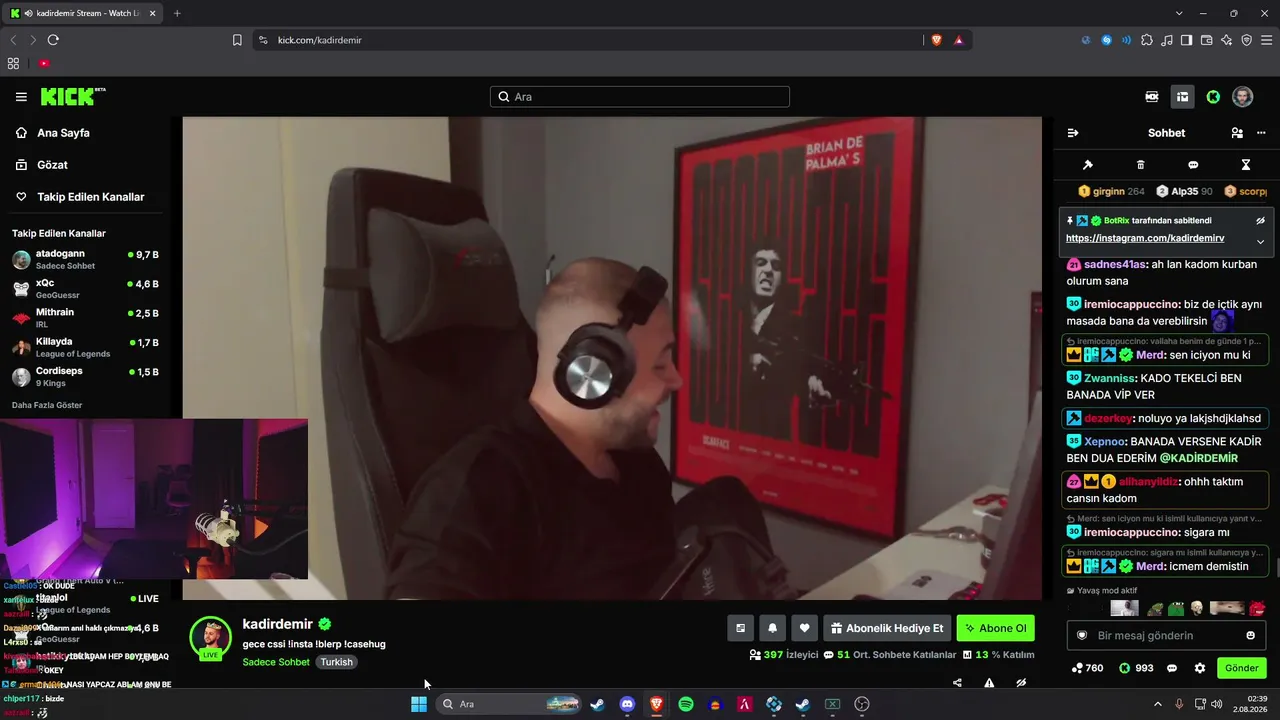Screen dimensions: 1280x720
Task: Open the chat mode speech bubble icon
Action: pos(1193,165)
